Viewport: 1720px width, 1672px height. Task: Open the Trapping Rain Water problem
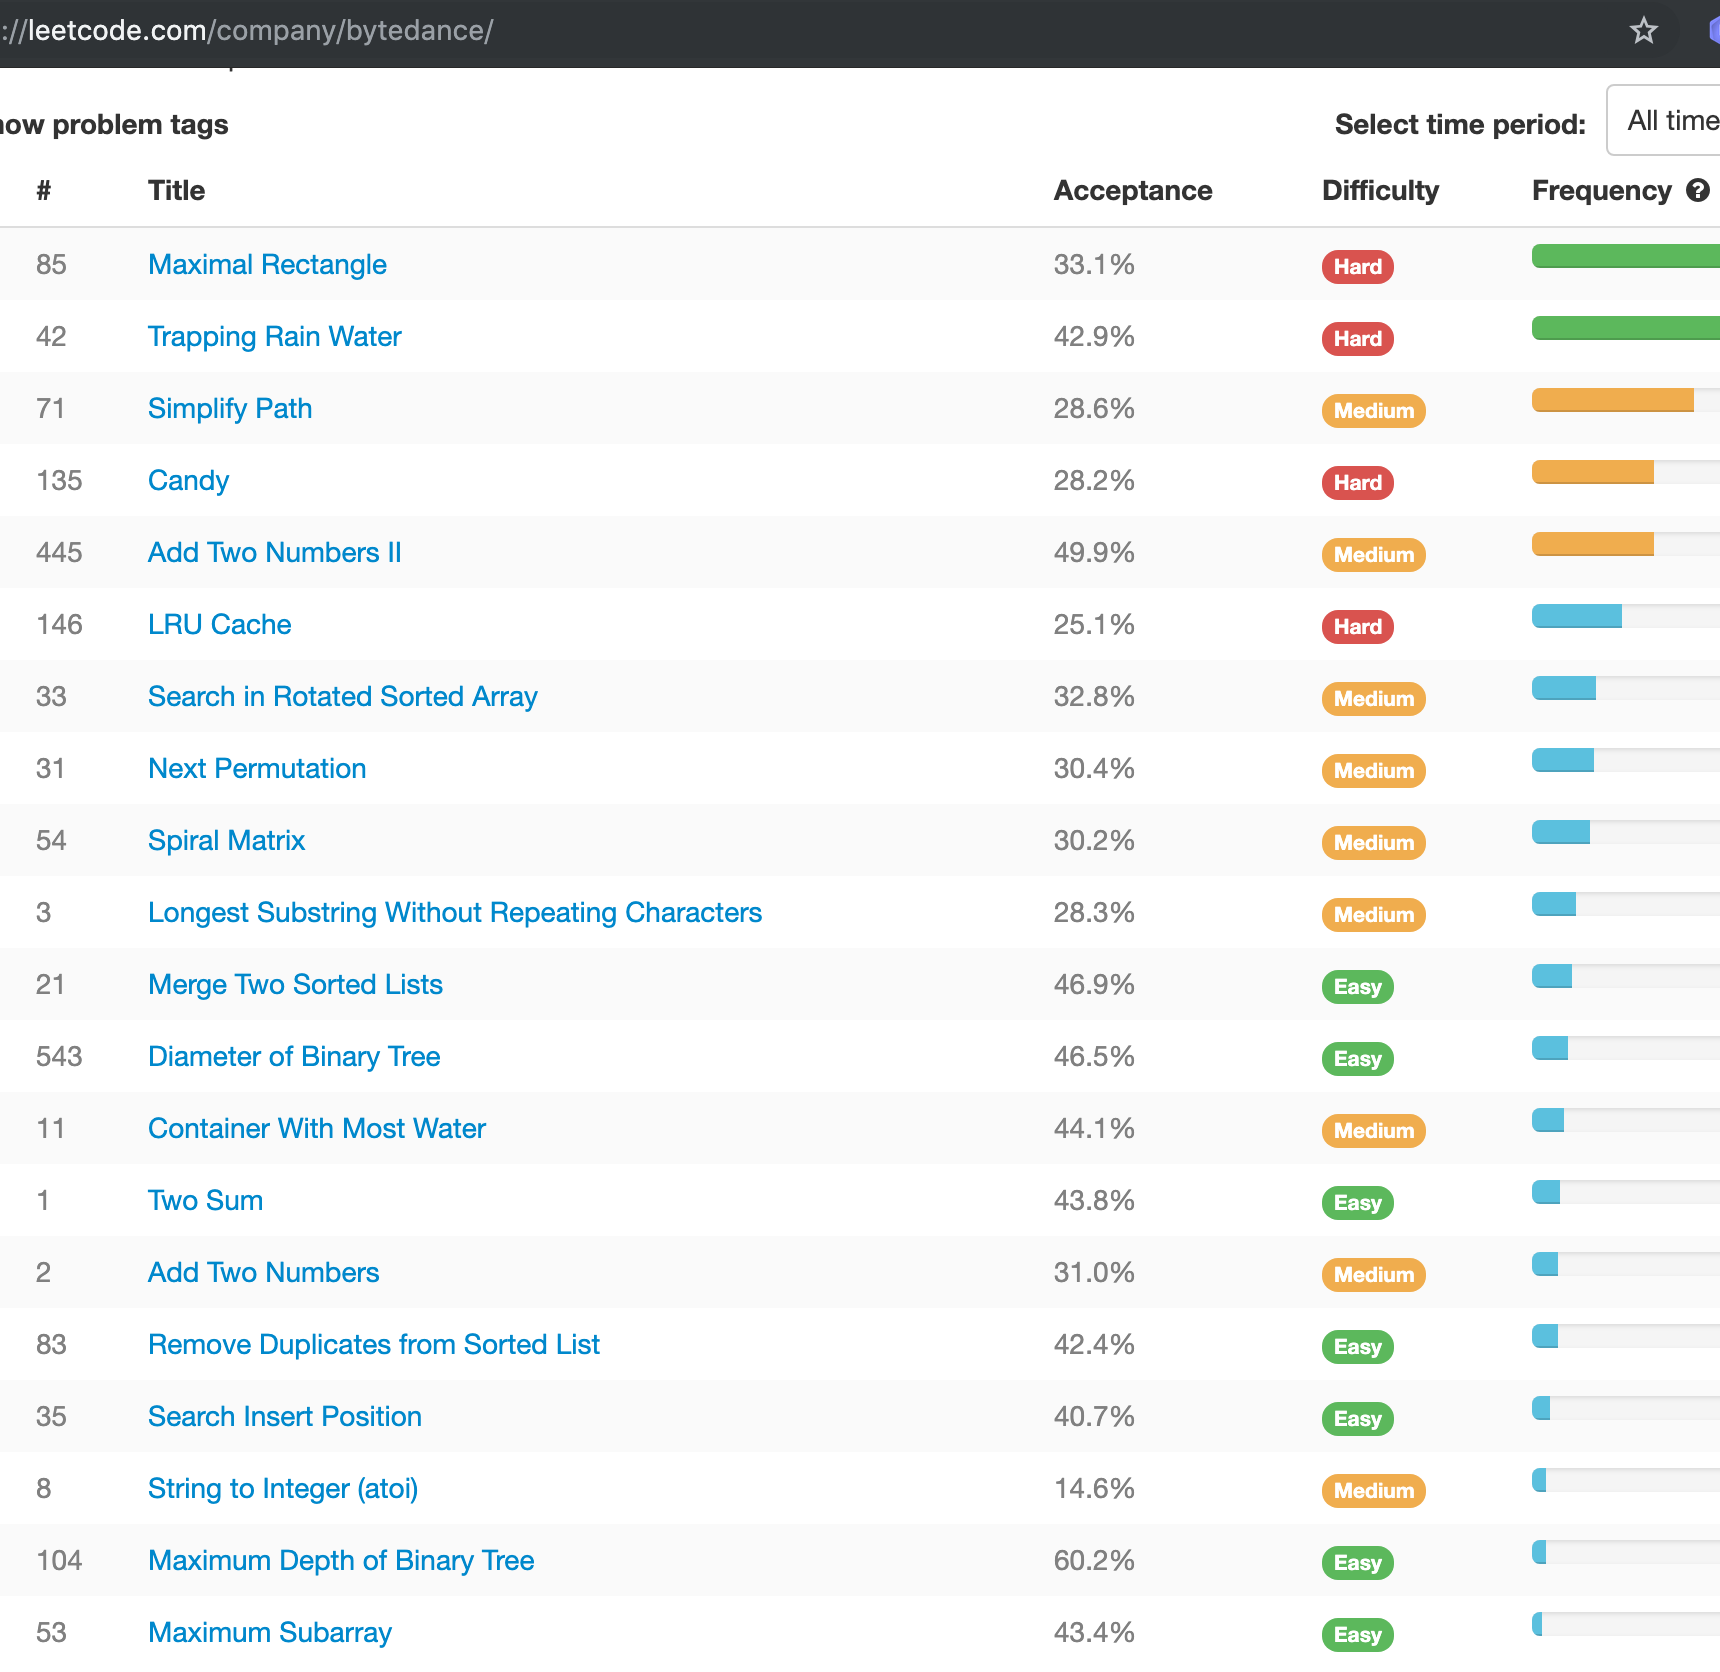click(x=274, y=336)
